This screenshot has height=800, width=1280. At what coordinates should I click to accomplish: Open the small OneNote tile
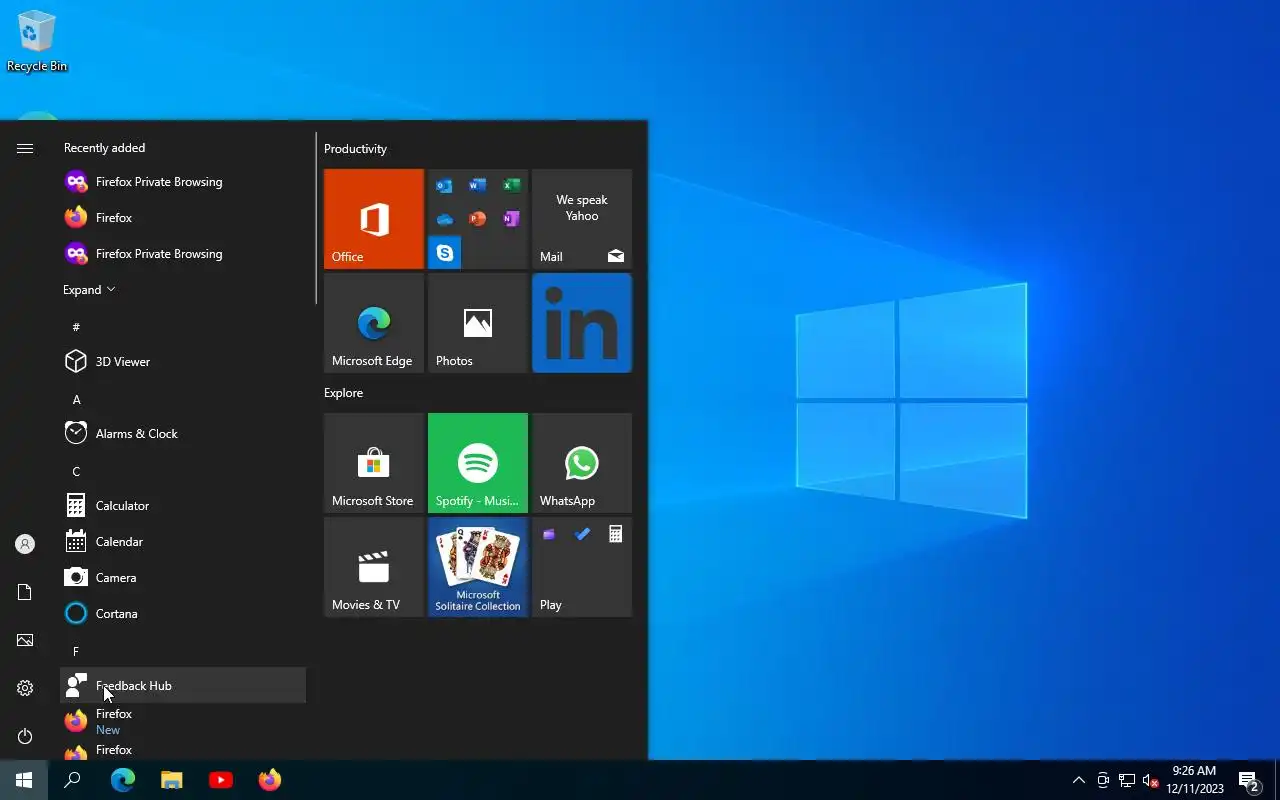511,219
